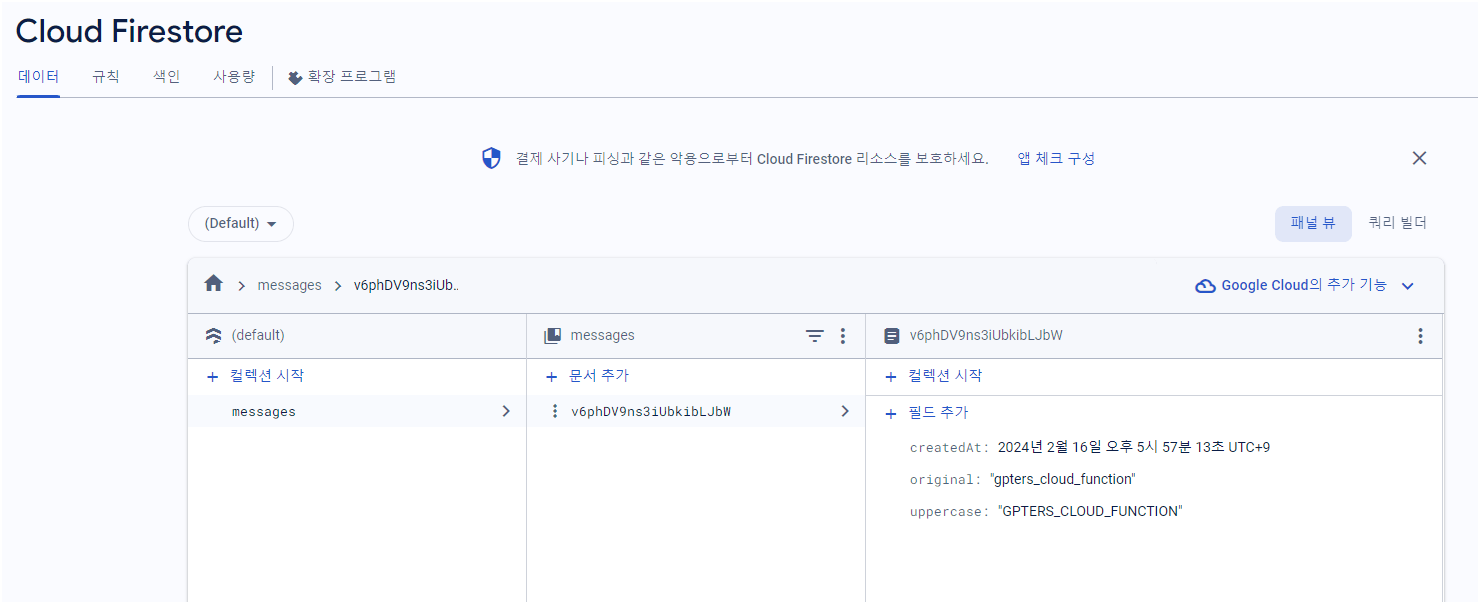Click the Cloud Firestore page title

(x=129, y=31)
